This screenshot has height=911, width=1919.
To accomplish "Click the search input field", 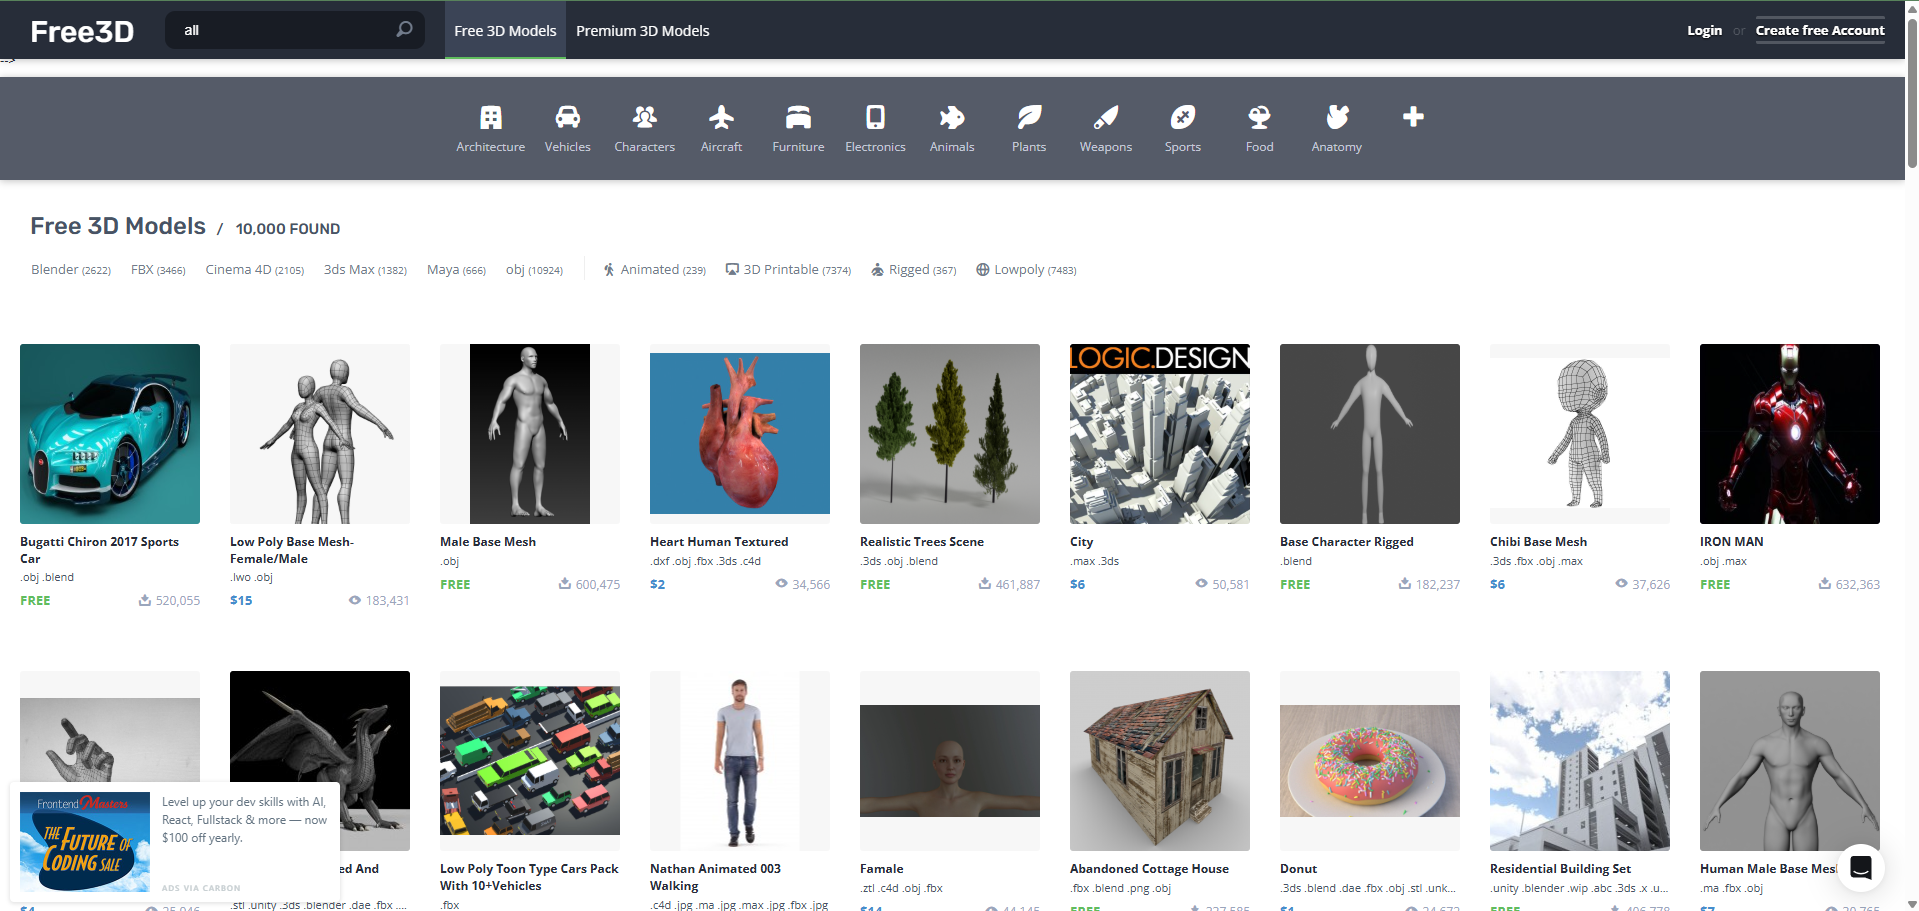I will click(x=285, y=30).
